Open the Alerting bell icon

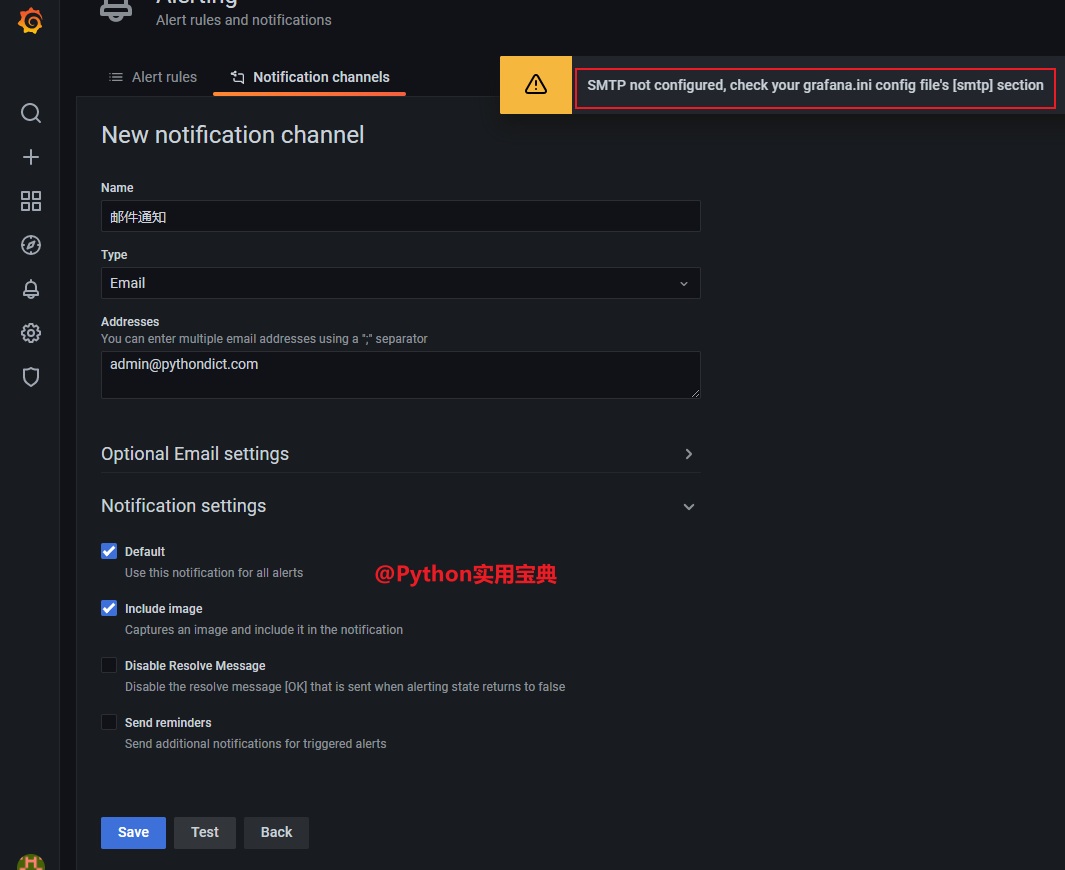tap(31, 289)
